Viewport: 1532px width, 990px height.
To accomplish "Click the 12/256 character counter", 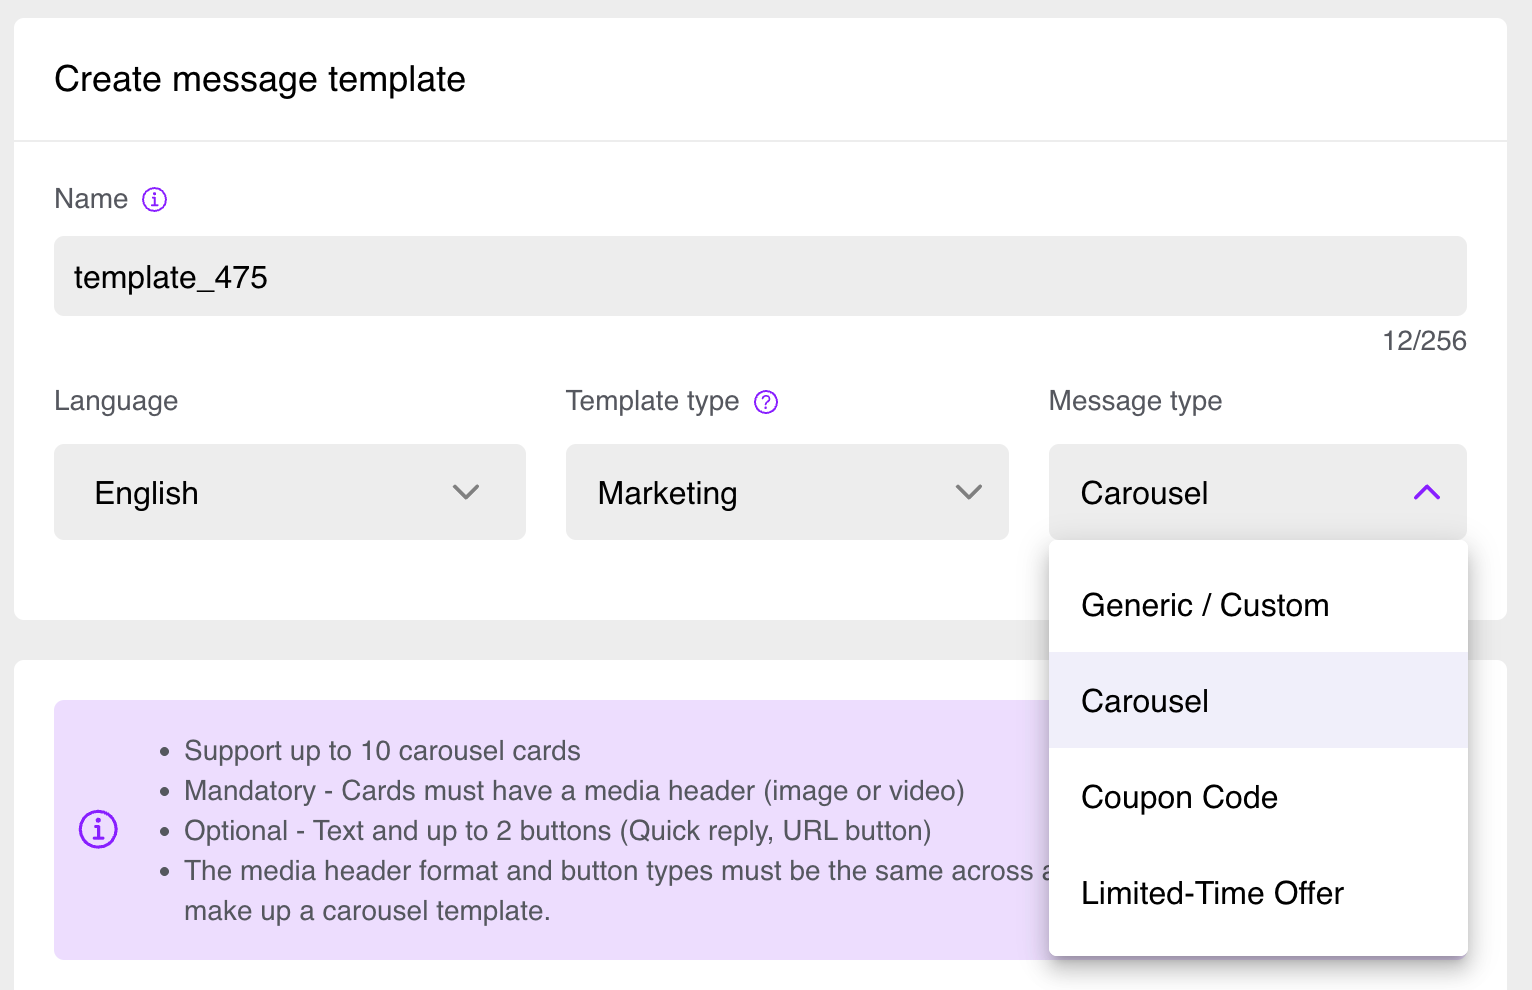I will 1424,341.
